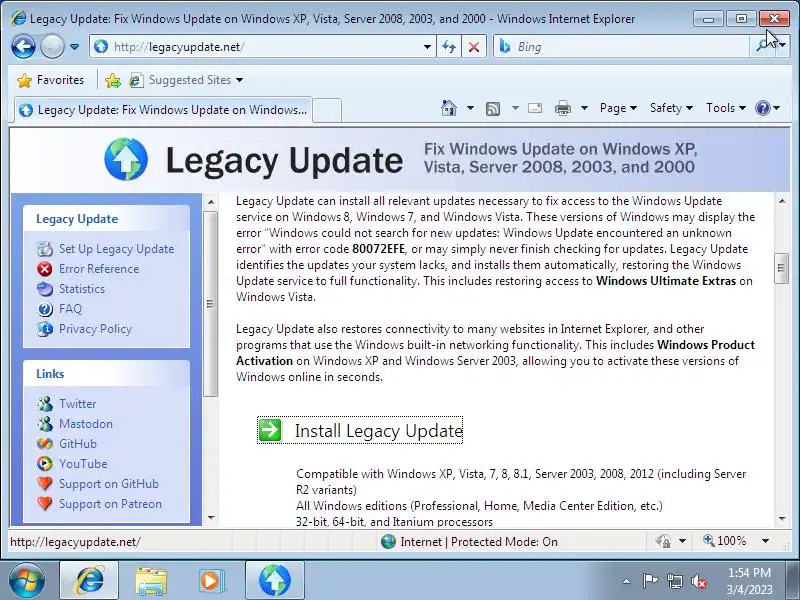Click the Print icon
Viewport: 800px width, 600px height.
point(563,108)
